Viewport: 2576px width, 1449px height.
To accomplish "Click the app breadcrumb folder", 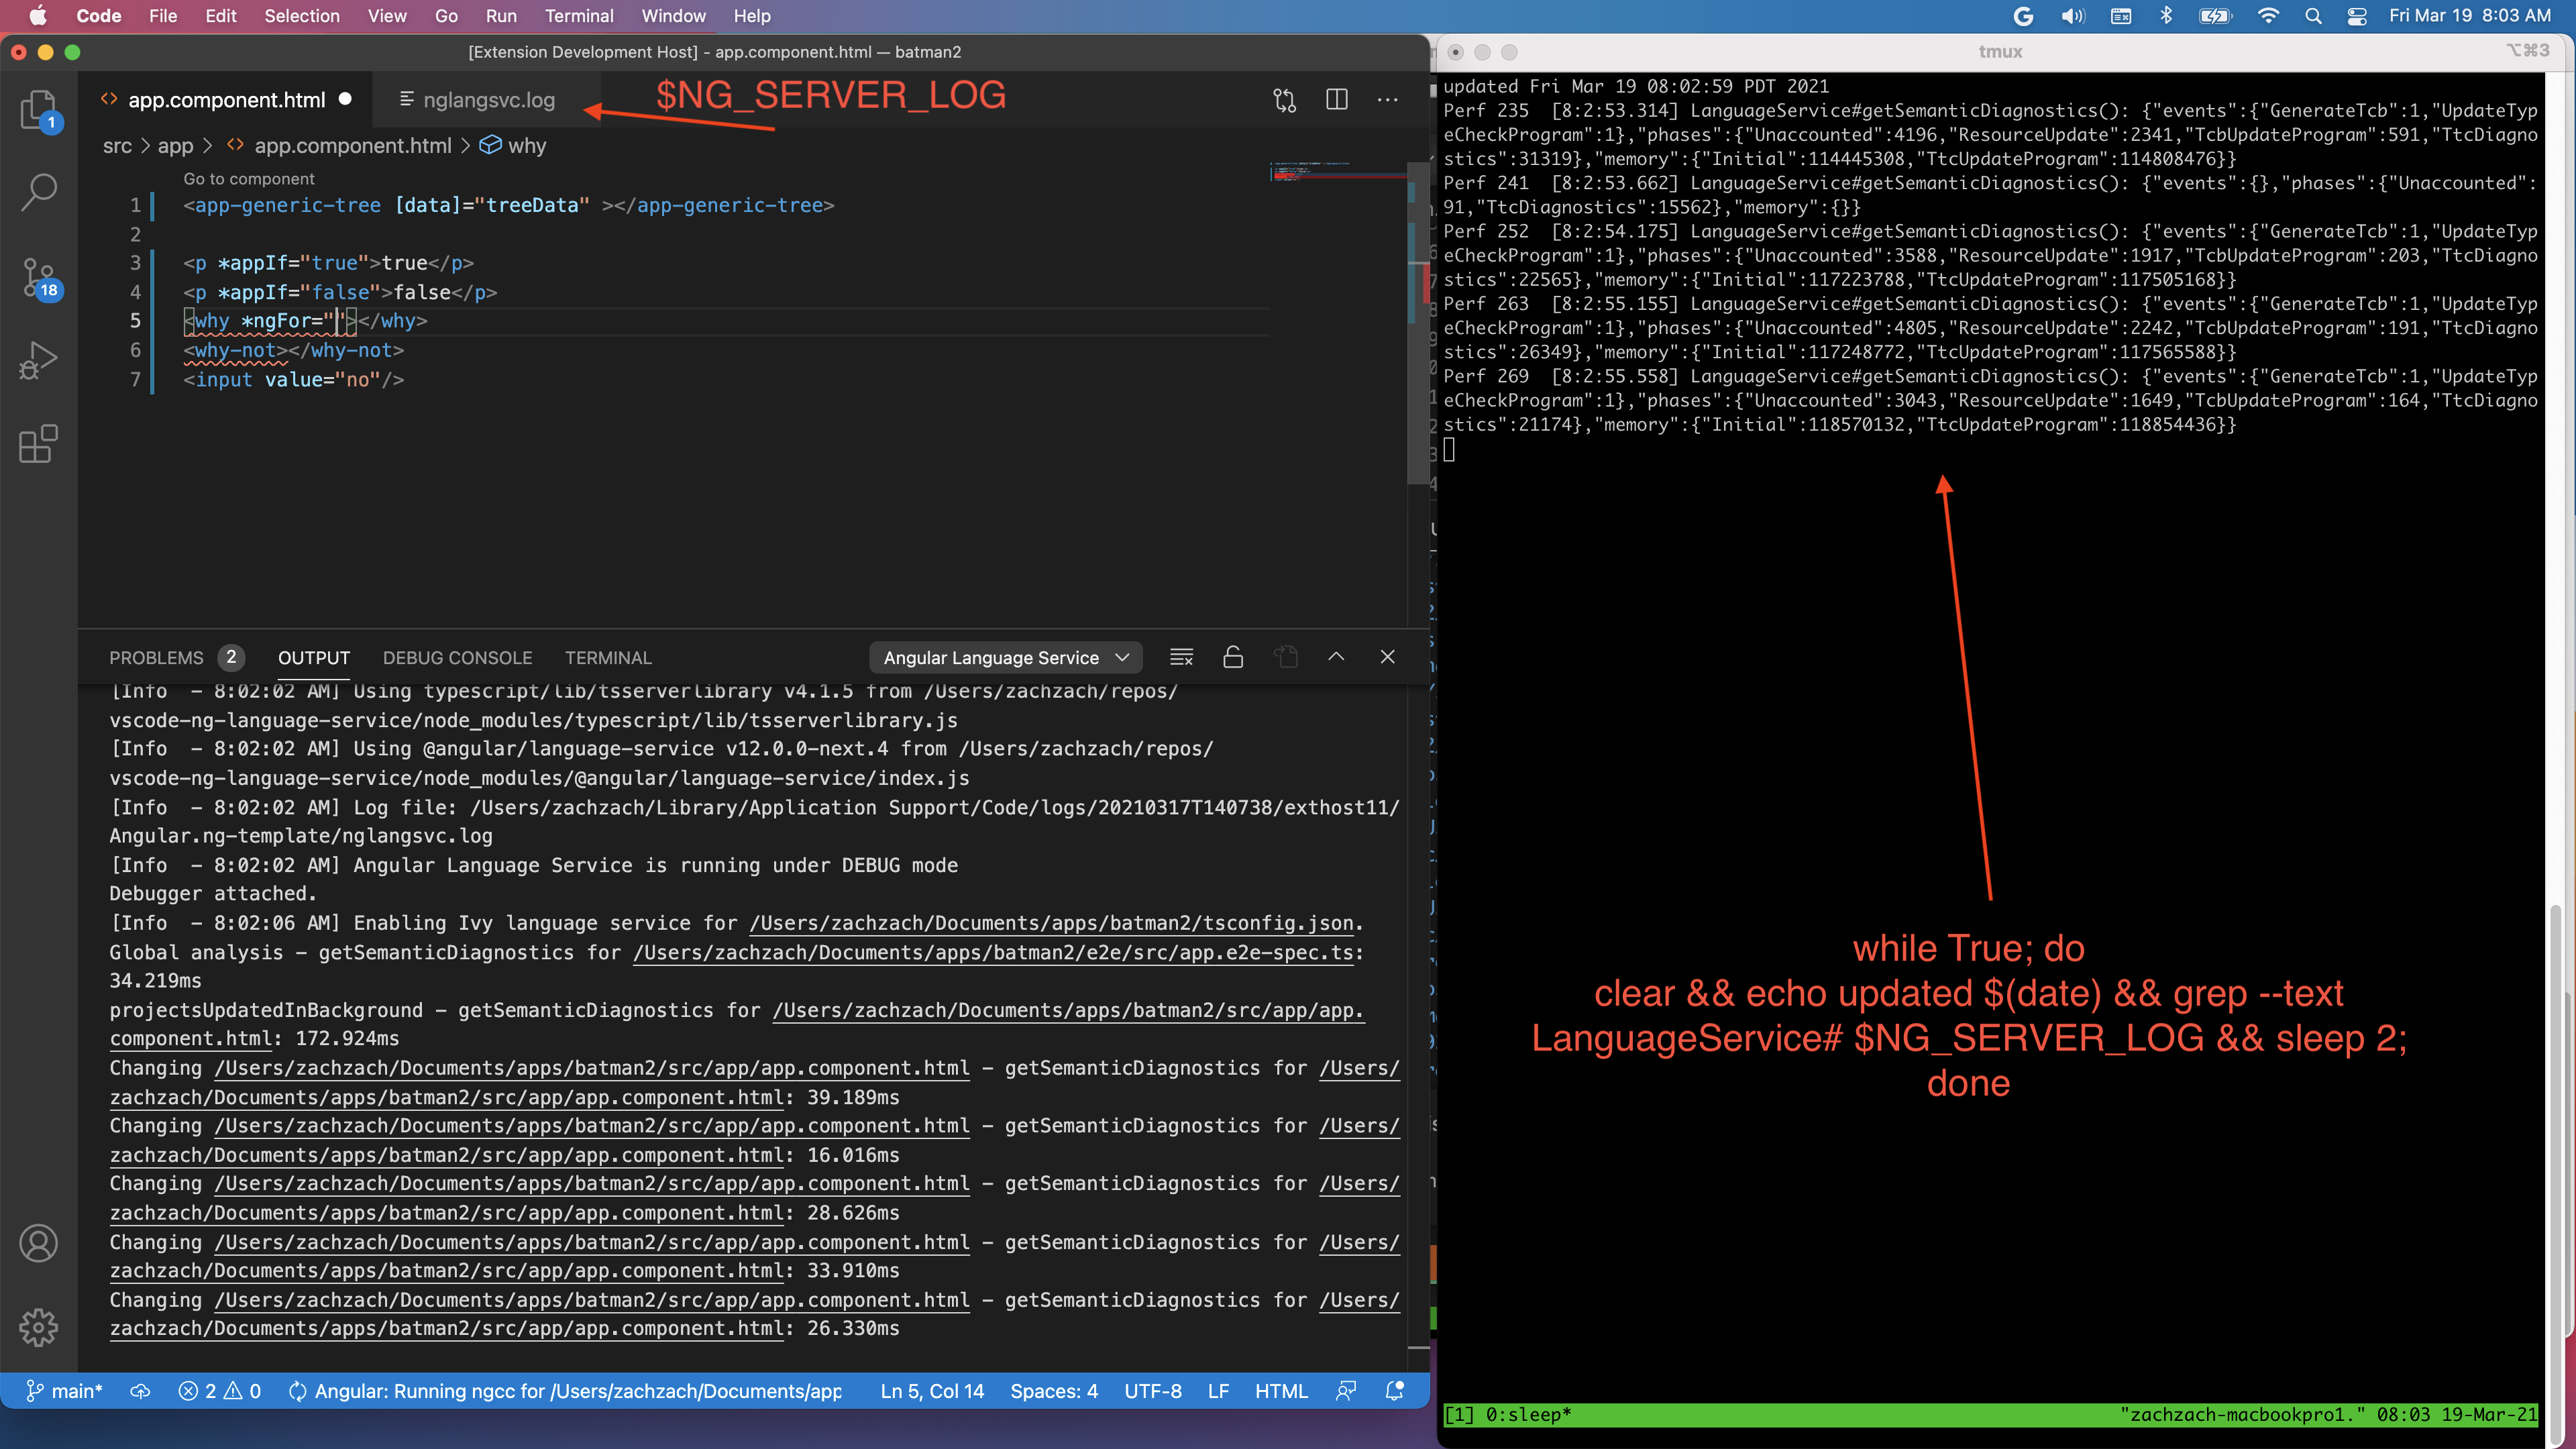I will click(x=175, y=146).
